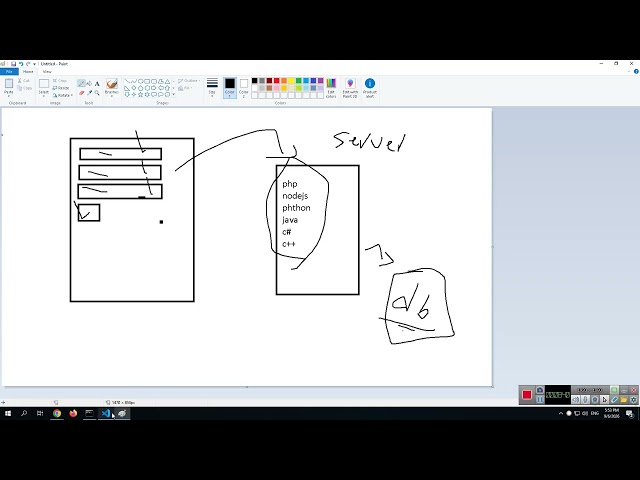Select the Eraser tool
640x480 pixels.
[82, 93]
